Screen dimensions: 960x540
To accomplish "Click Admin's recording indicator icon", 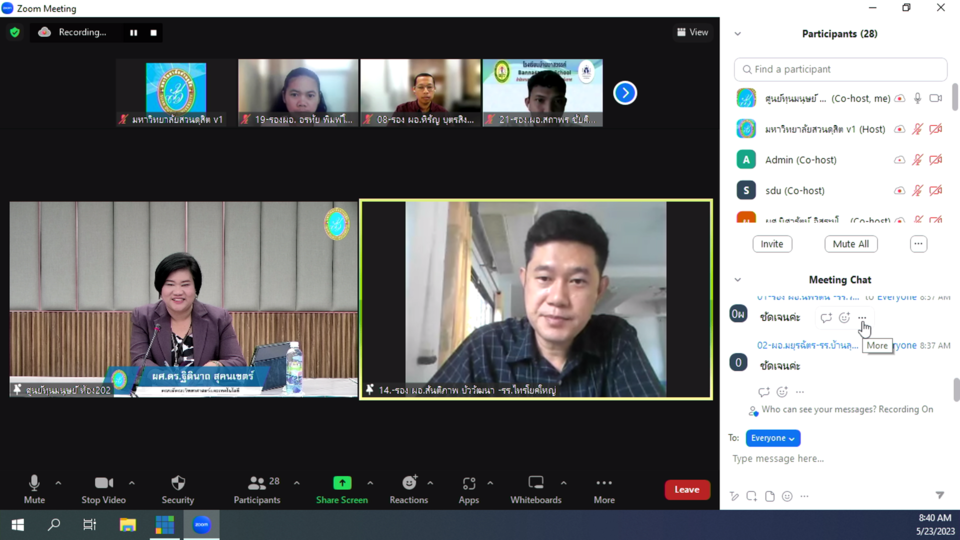I will point(899,160).
